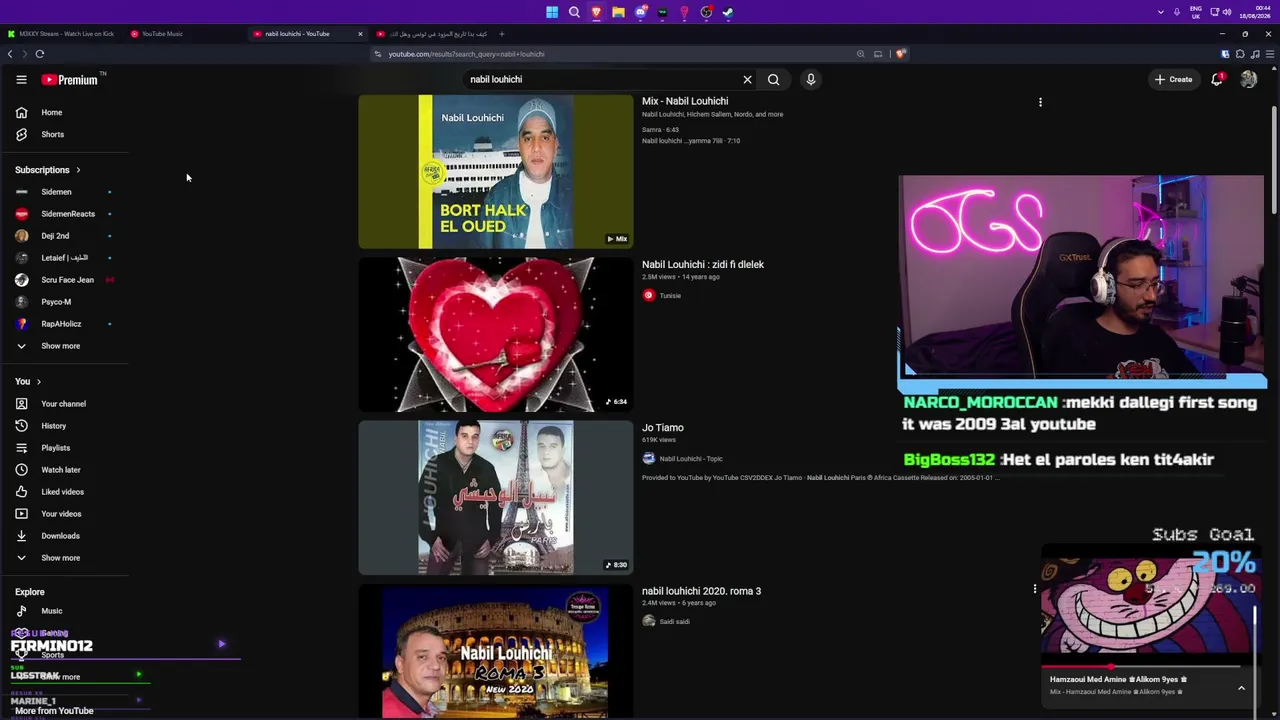Image resolution: width=1280 pixels, height=720 pixels.
Task: Click the mini player progress bar
Action: click(1141, 666)
